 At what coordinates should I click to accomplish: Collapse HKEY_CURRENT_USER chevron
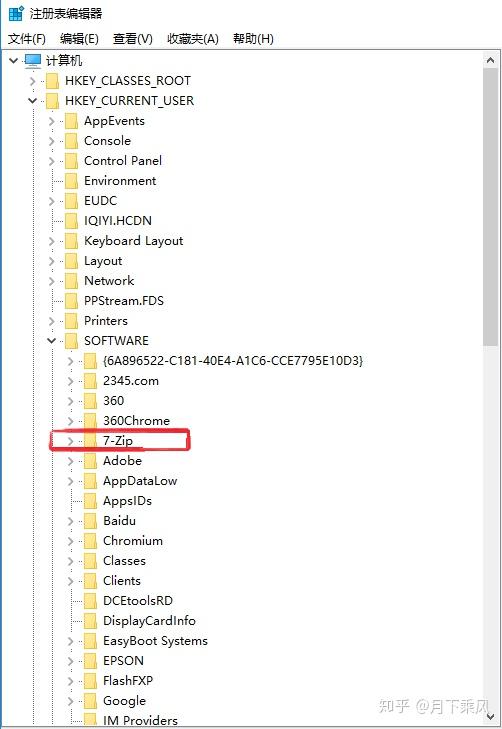click(x=32, y=101)
